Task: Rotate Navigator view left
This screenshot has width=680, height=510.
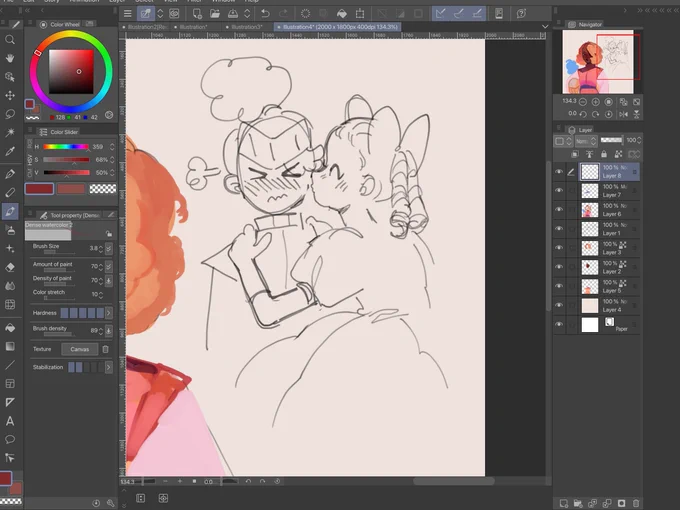Action: (583, 114)
